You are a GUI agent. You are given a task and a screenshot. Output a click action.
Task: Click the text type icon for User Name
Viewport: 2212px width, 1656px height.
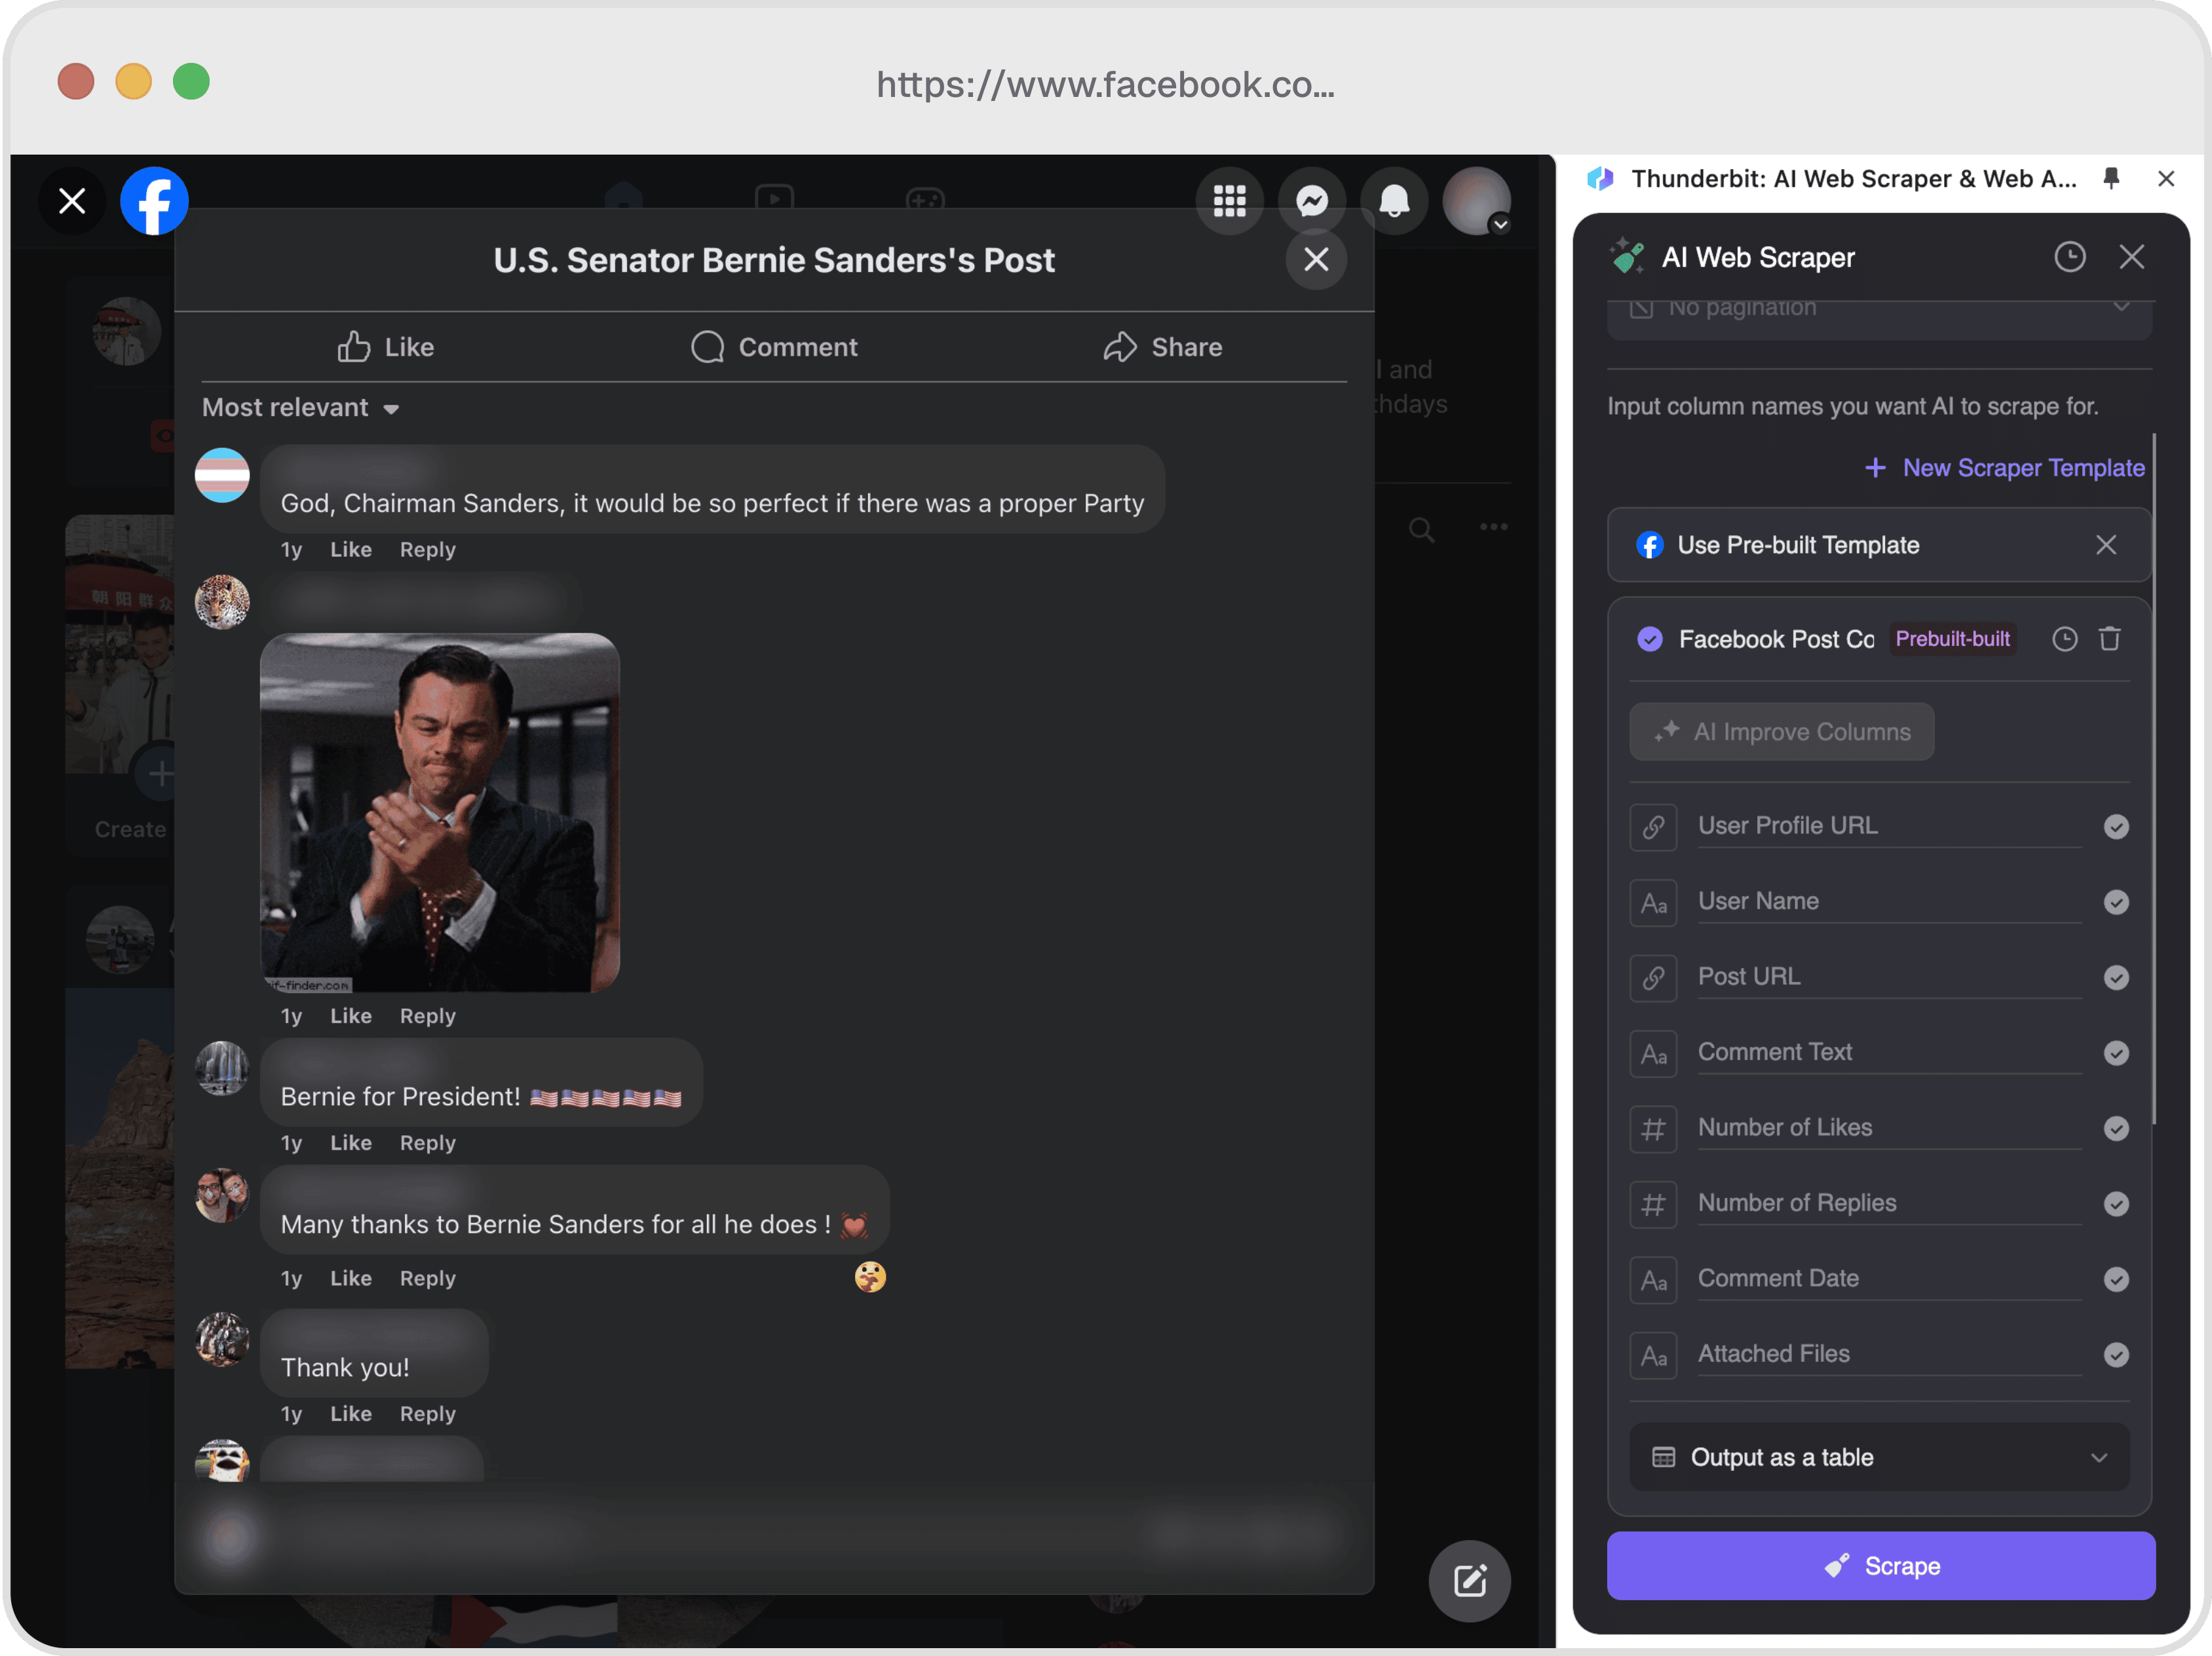tap(1653, 903)
